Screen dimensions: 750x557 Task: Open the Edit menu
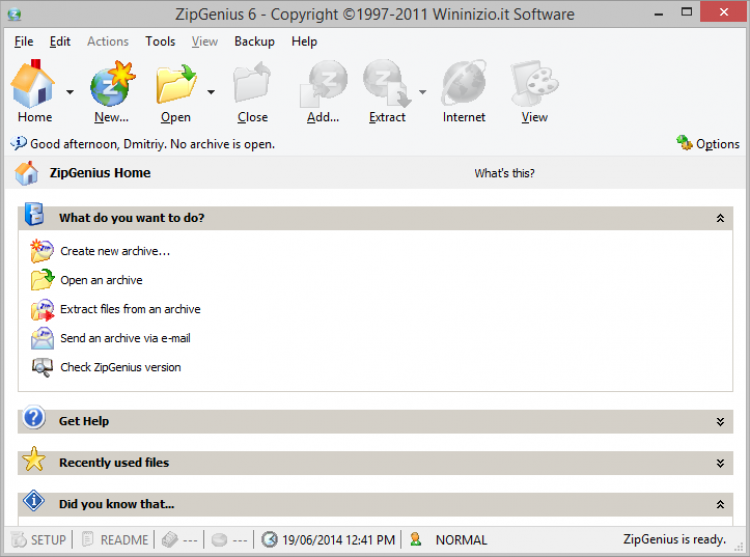point(60,42)
